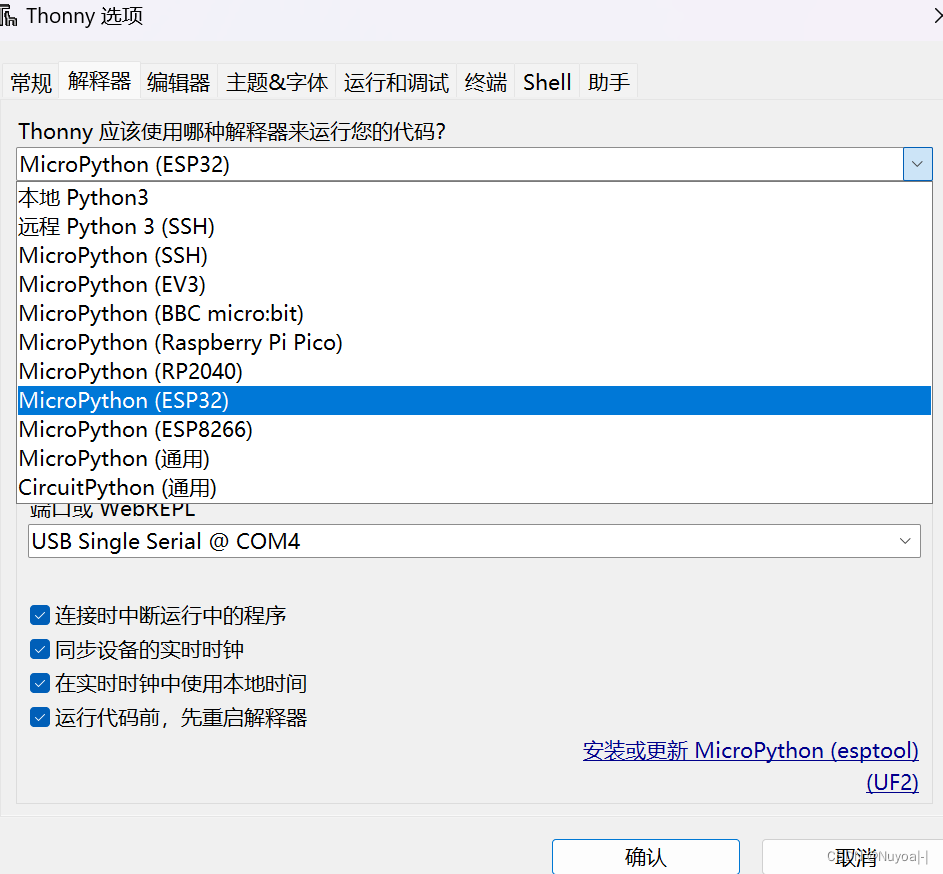Open the 运行和调试 tab
This screenshot has height=874, width=943.
[x=396, y=82]
